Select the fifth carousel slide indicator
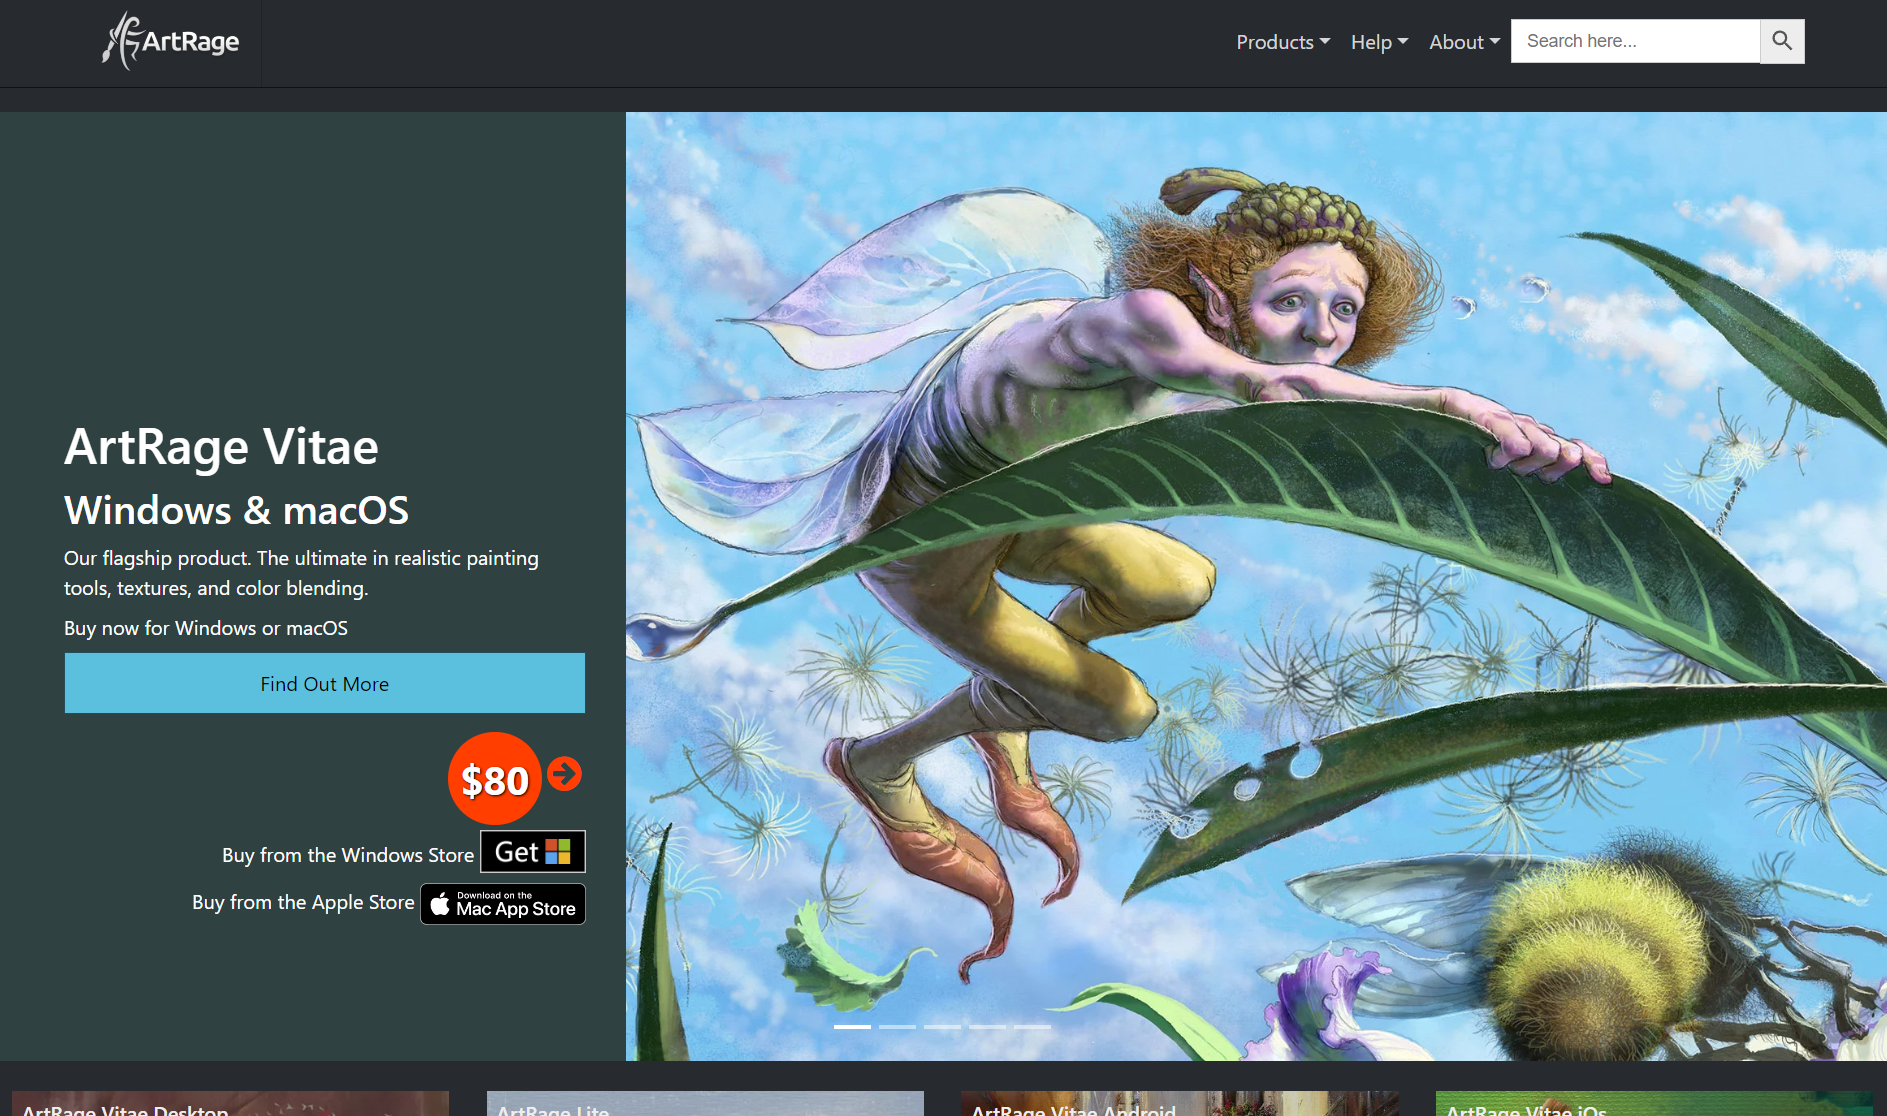The height and width of the screenshot is (1116, 1887). [1032, 1027]
